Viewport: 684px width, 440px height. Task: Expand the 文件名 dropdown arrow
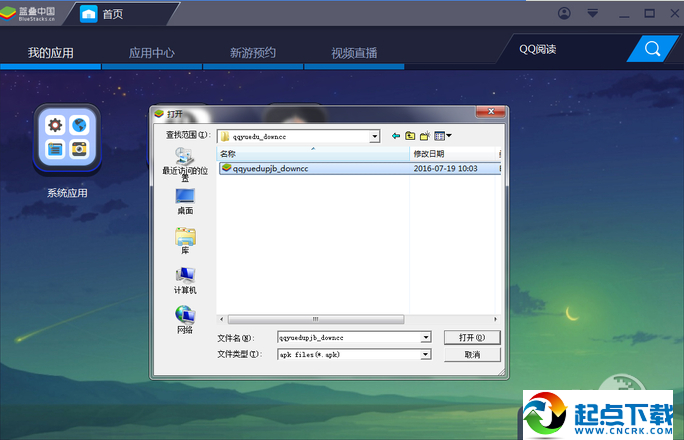coord(426,338)
